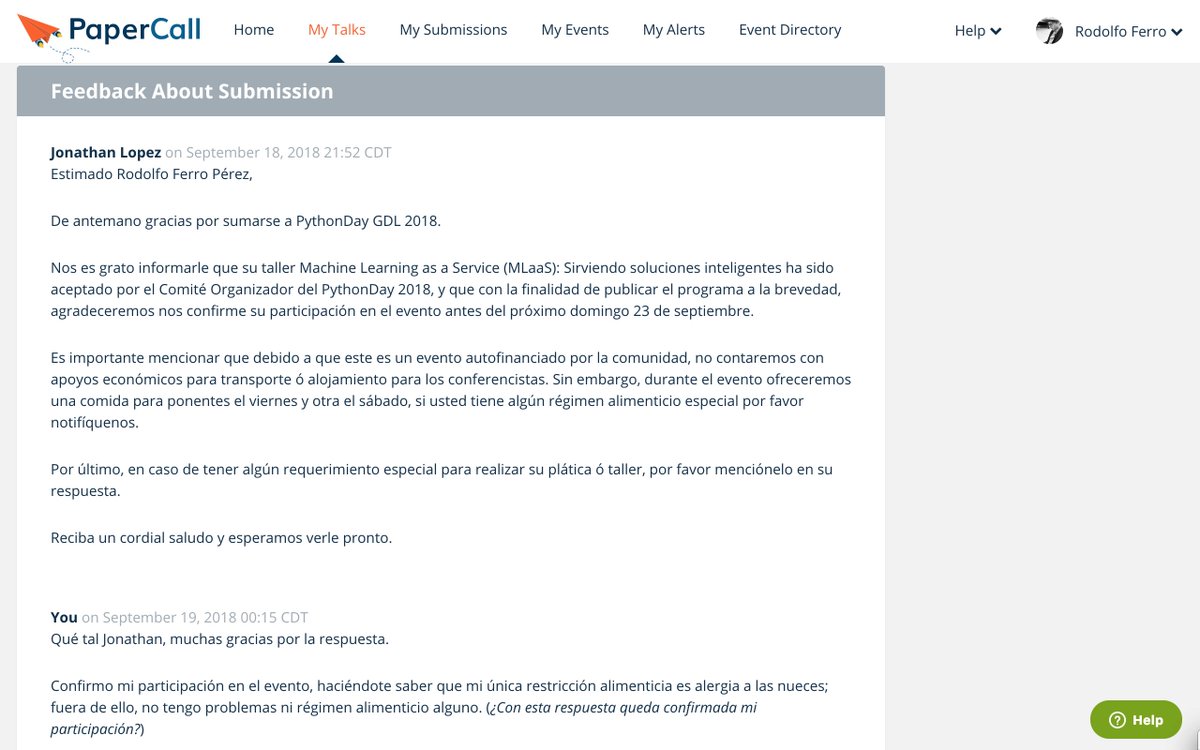Click the 'You' comment author label
The width and height of the screenshot is (1200, 750).
tap(64, 618)
